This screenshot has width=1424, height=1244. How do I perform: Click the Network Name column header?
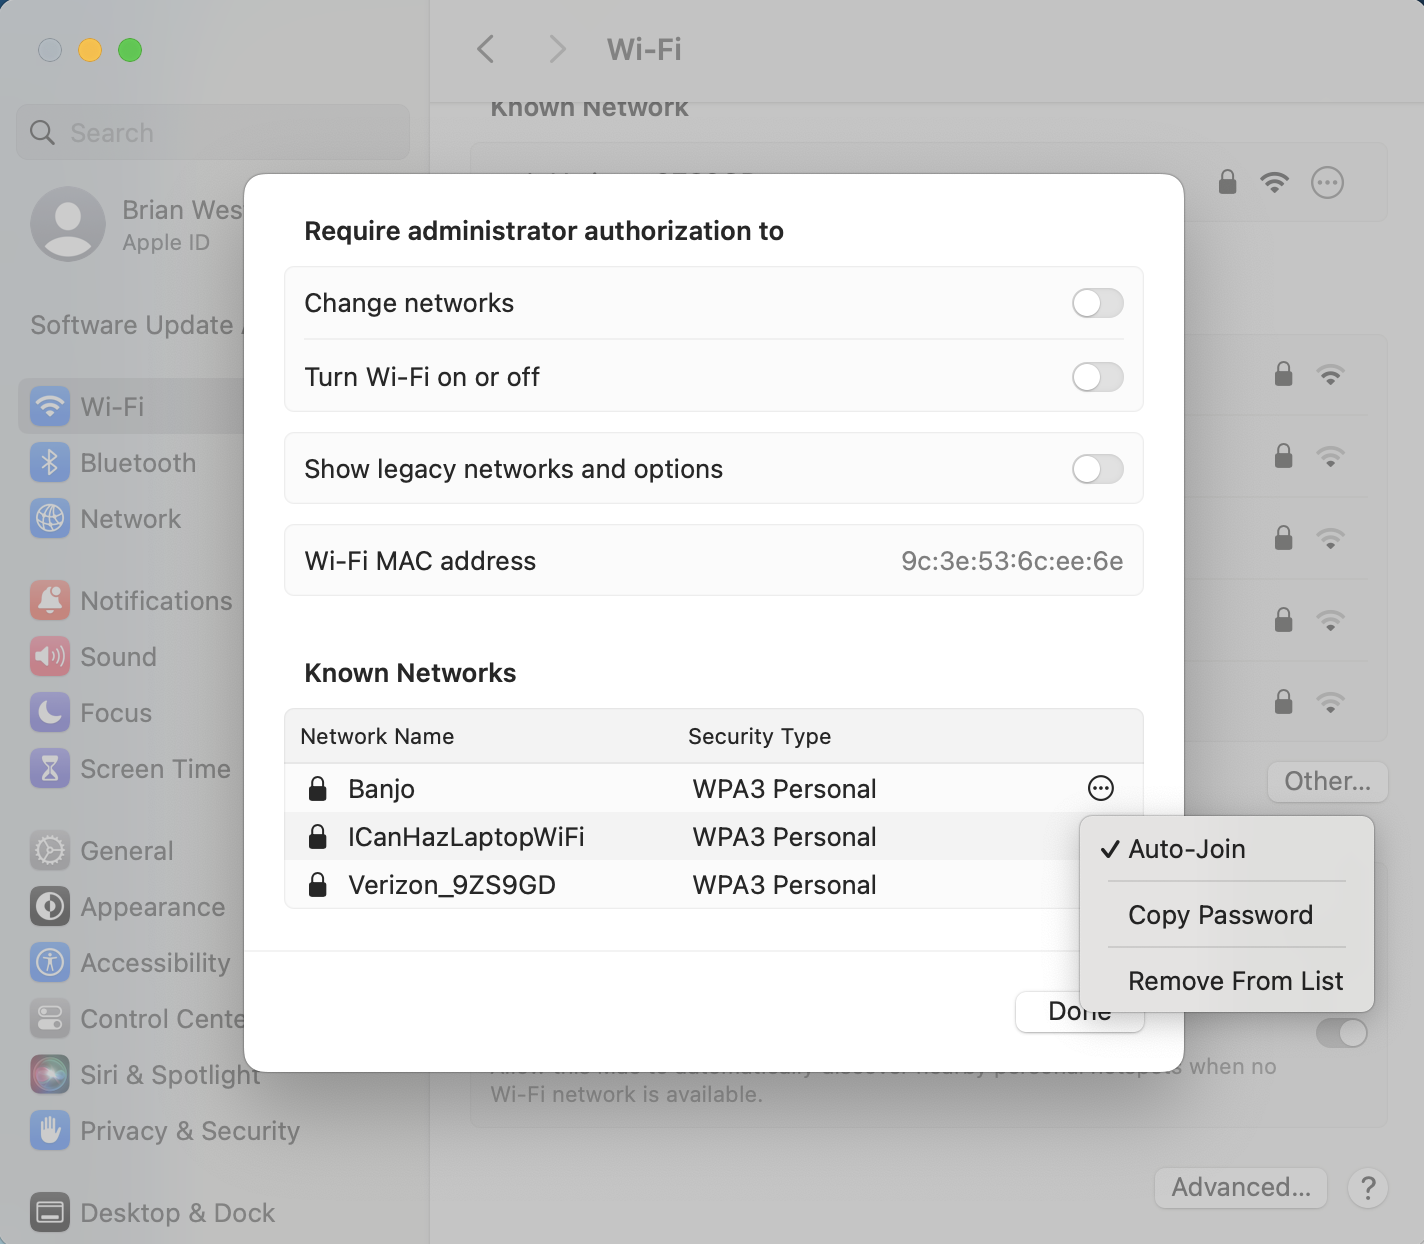point(377,736)
